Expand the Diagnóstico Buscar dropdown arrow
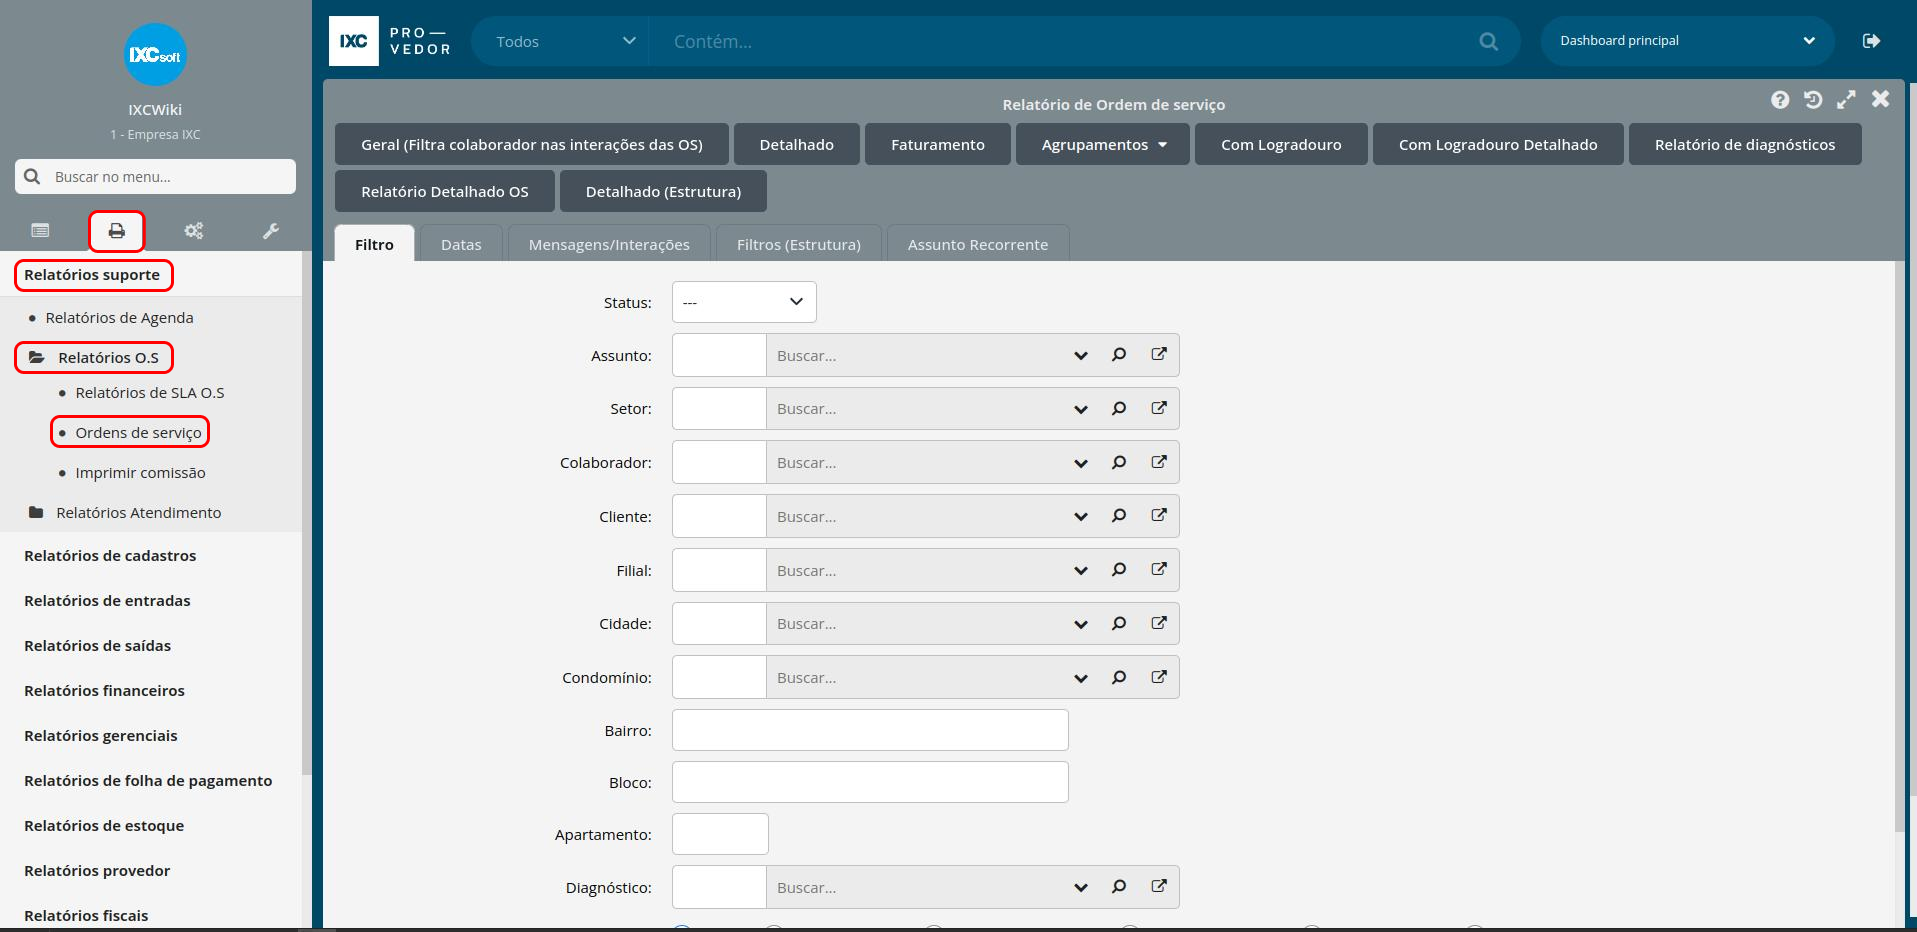Image resolution: width=1917 pixels, height=932 pixels. pos(1081,888)
